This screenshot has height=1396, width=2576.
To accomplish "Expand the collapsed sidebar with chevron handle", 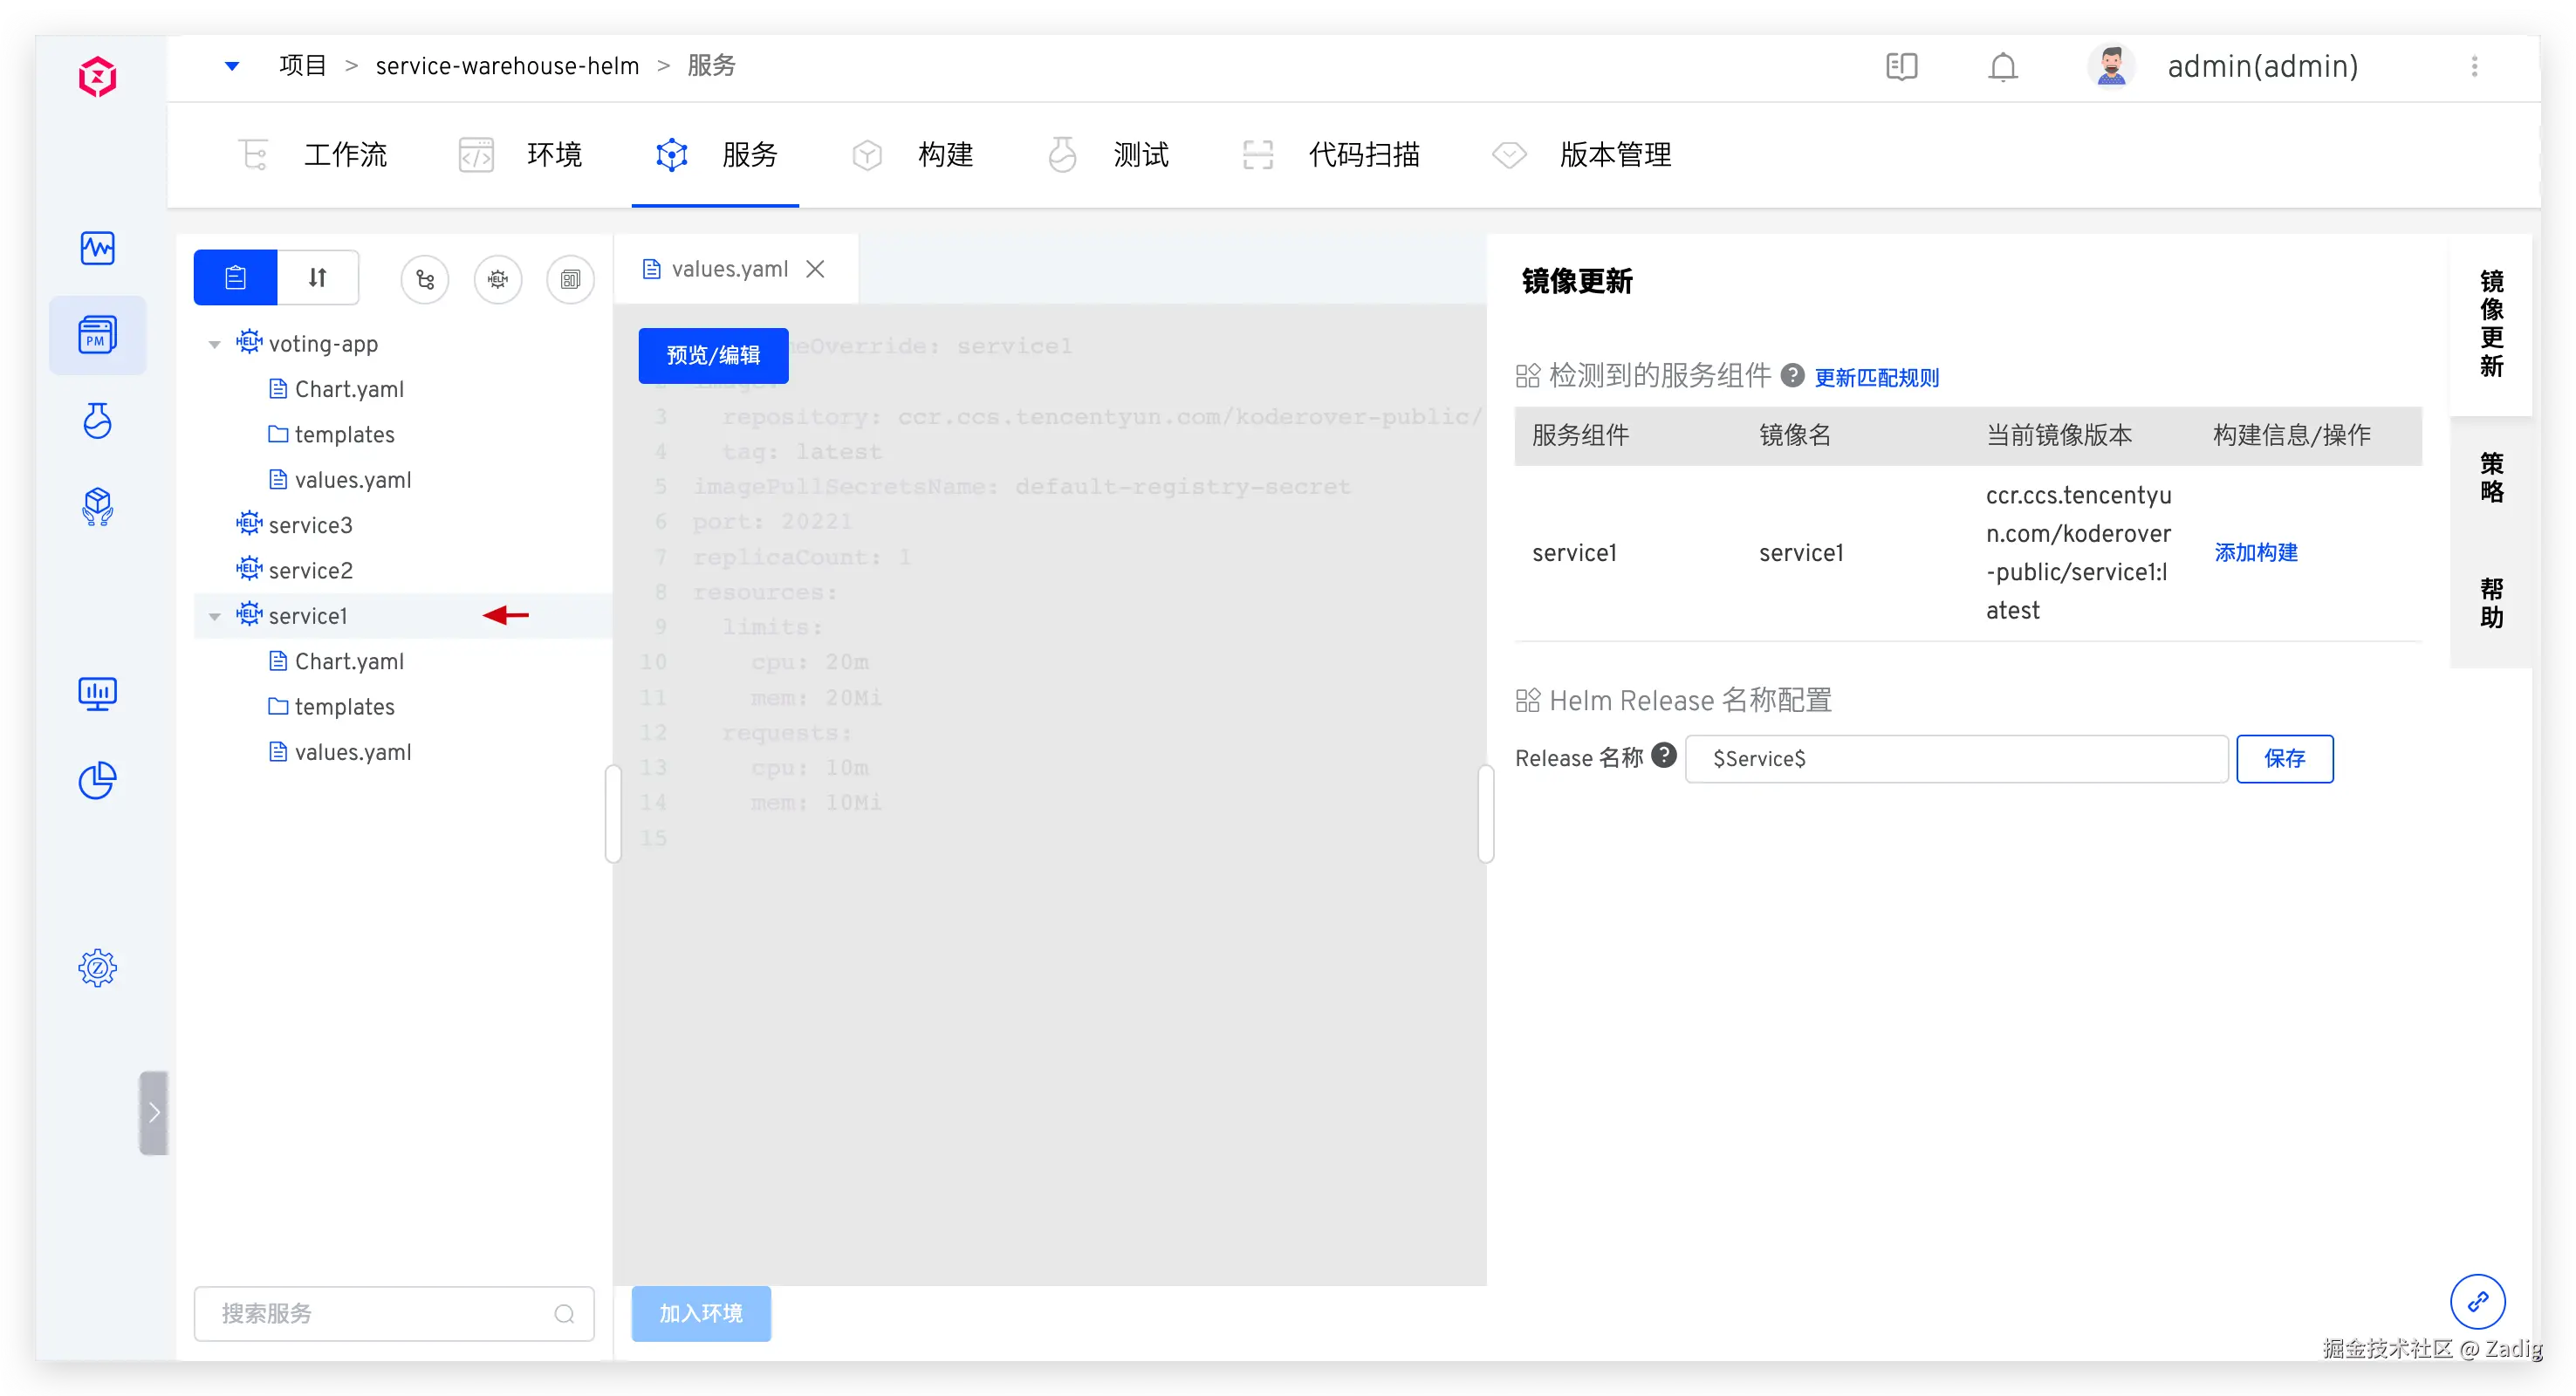I will click(154, 1112).
